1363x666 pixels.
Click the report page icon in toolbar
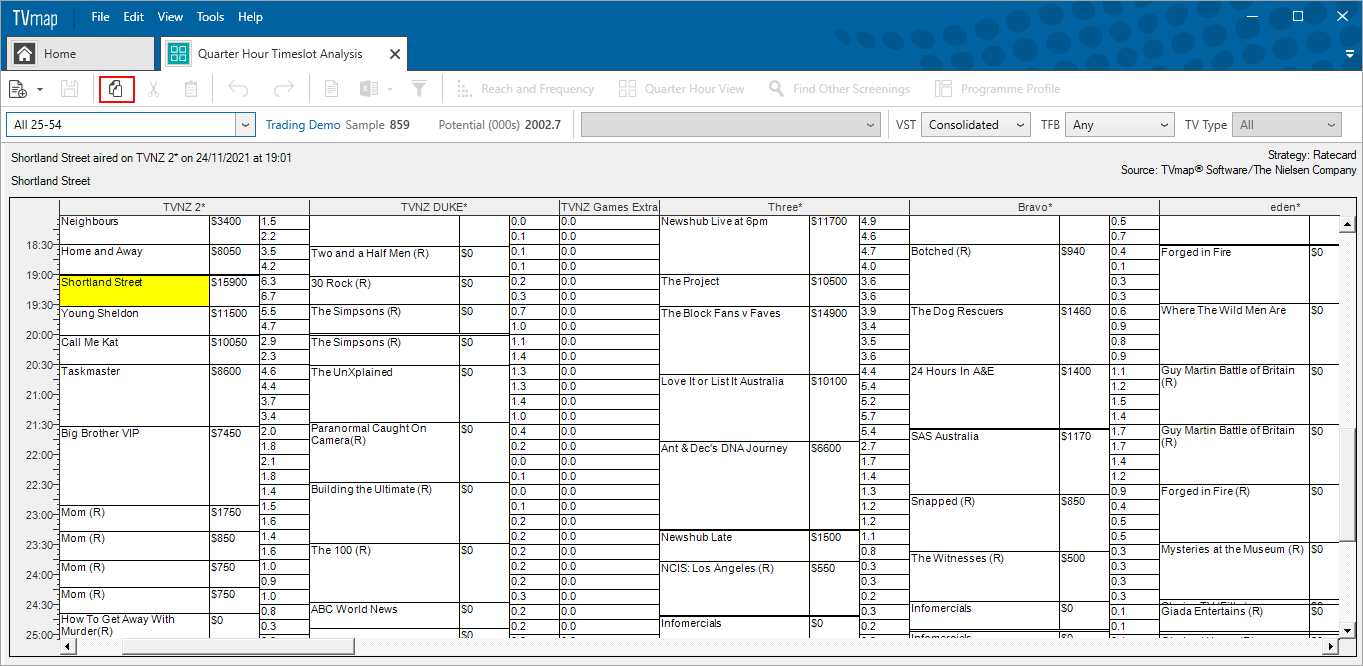tap(332, 89)
